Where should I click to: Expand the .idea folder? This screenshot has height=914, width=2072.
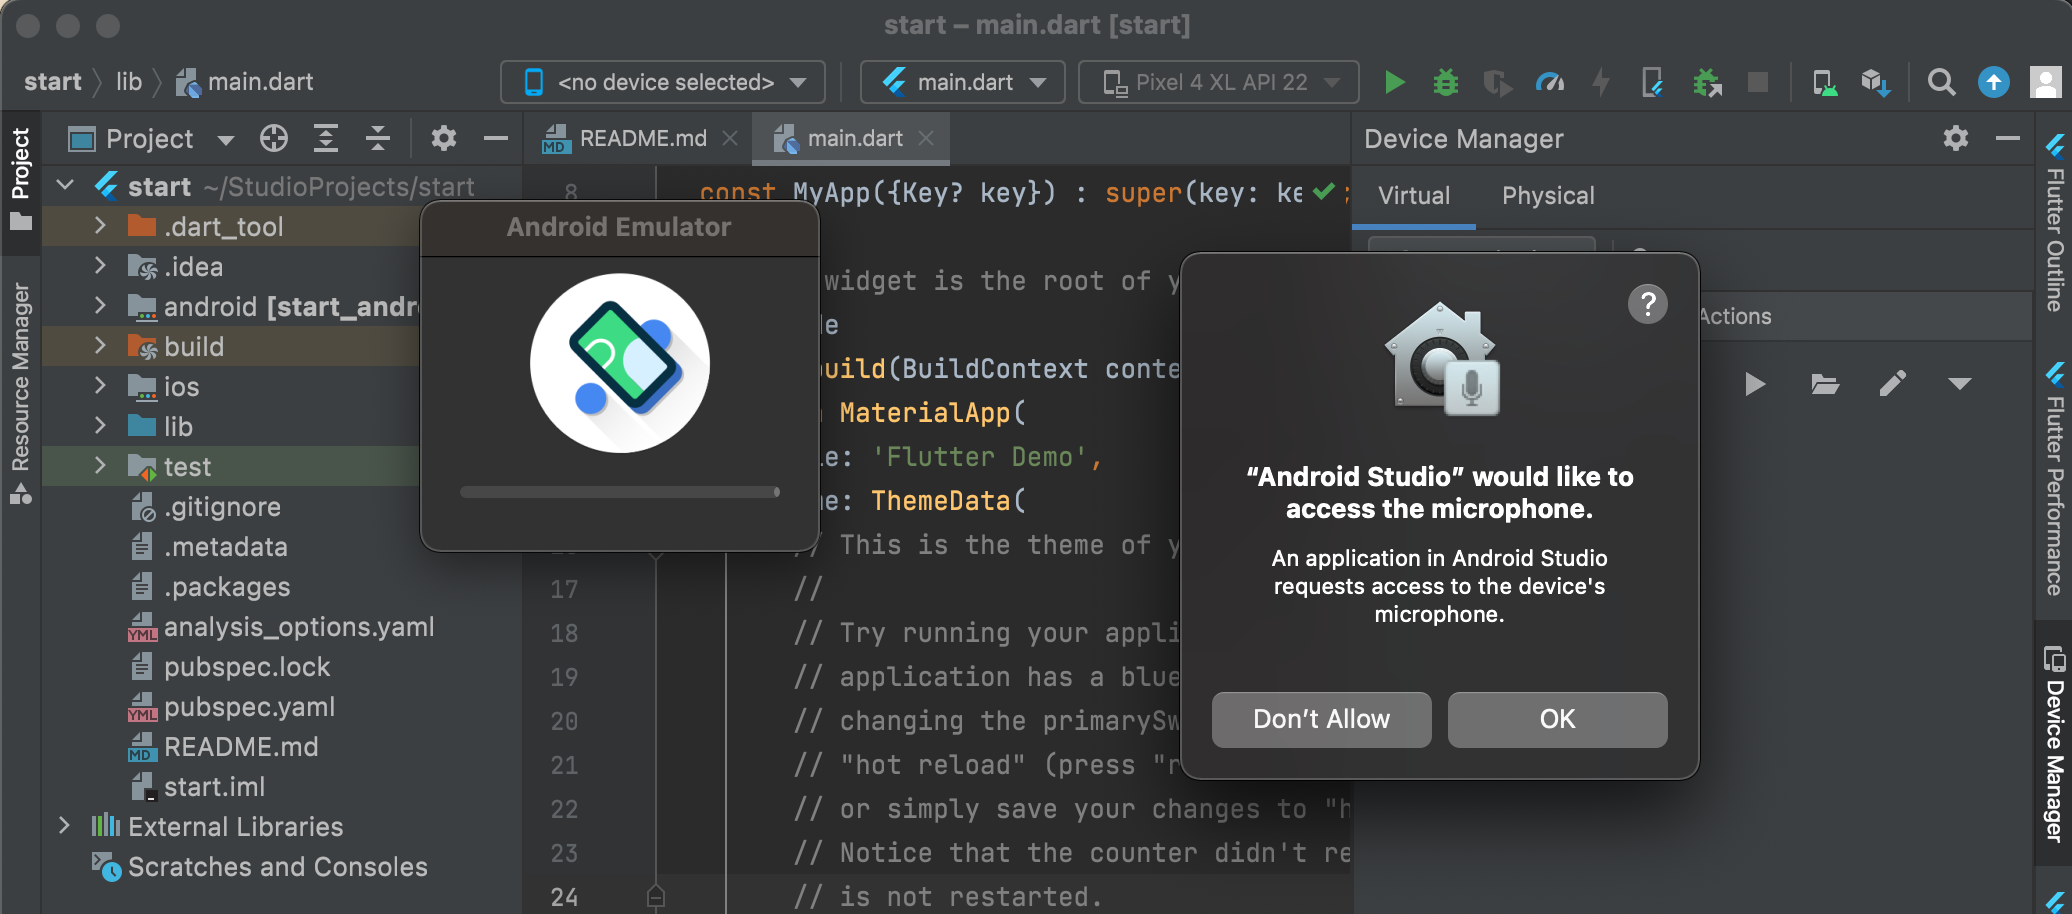coord(100,266)
